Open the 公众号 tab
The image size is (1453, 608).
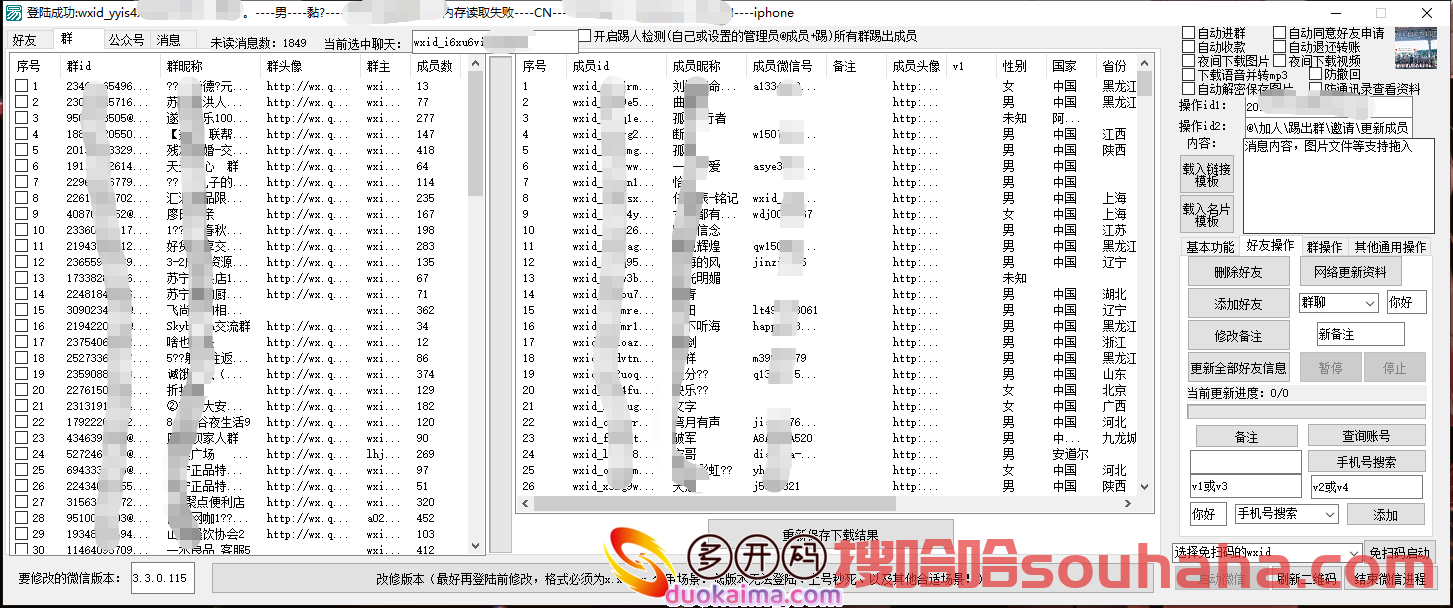126,41
